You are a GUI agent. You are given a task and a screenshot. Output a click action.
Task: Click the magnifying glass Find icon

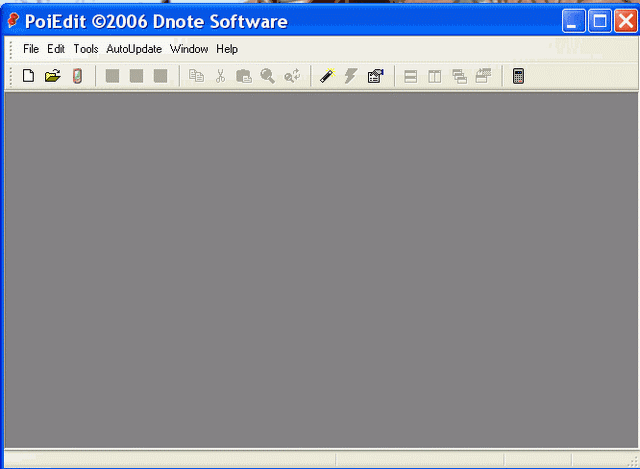pos(268,76)
